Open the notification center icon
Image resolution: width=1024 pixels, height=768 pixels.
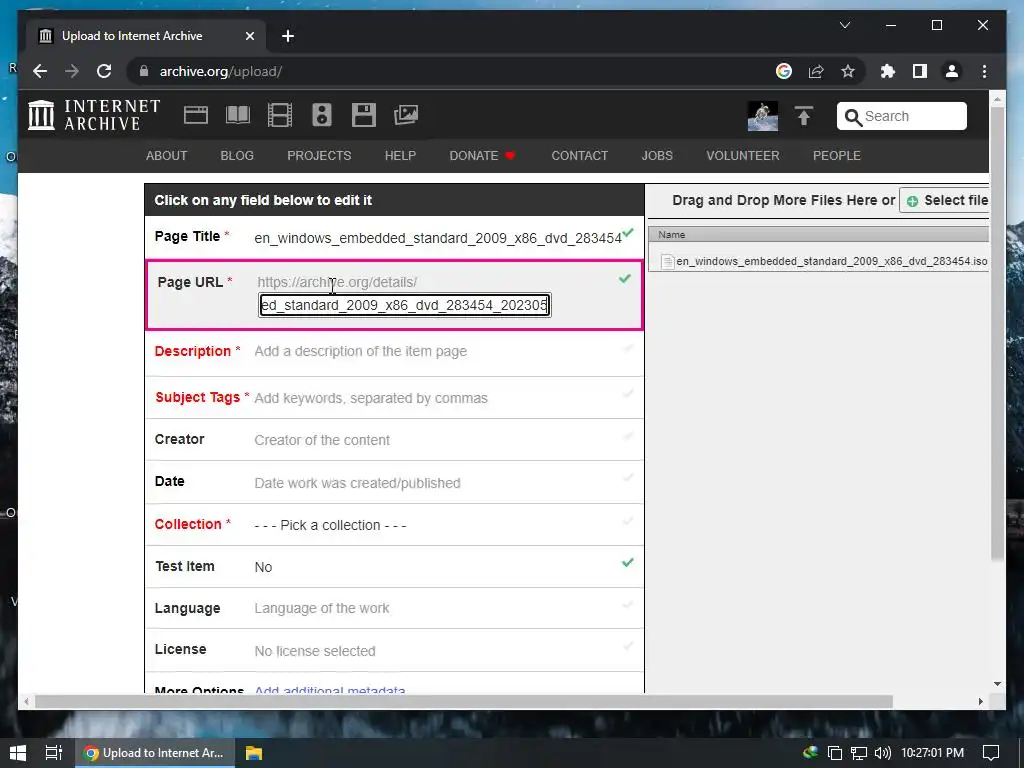pyautogui.click(x=991, y=753)
